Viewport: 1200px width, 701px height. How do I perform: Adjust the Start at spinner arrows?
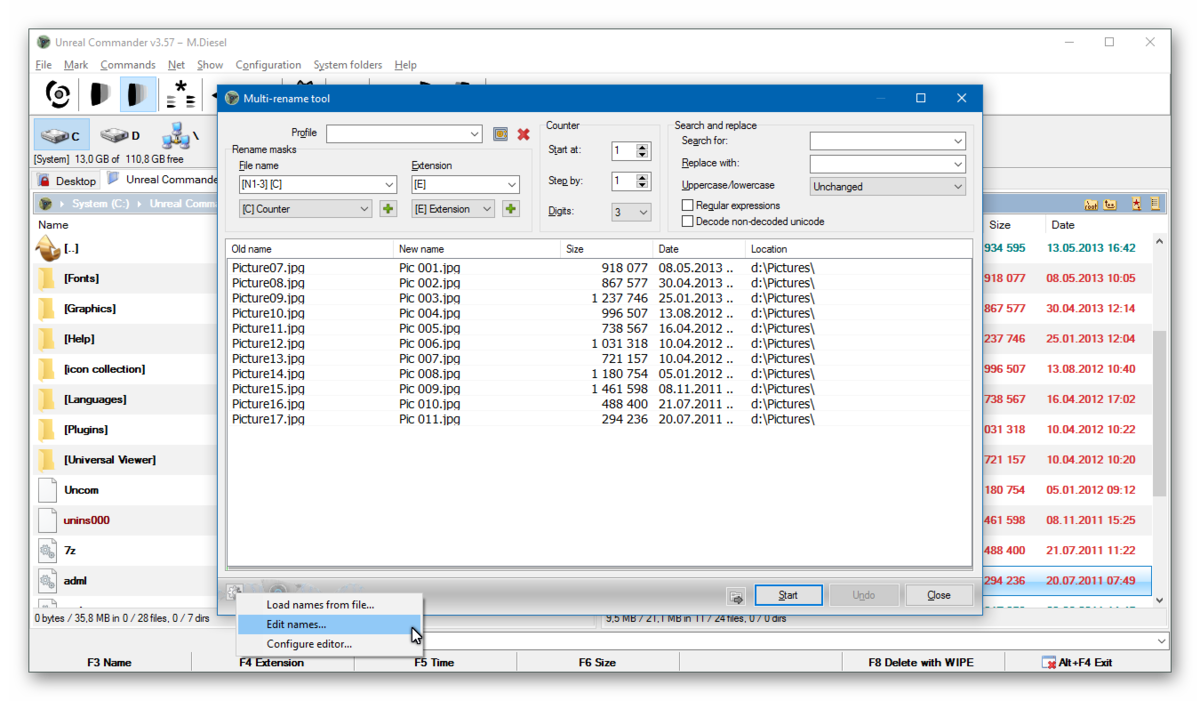click(643, 151)
